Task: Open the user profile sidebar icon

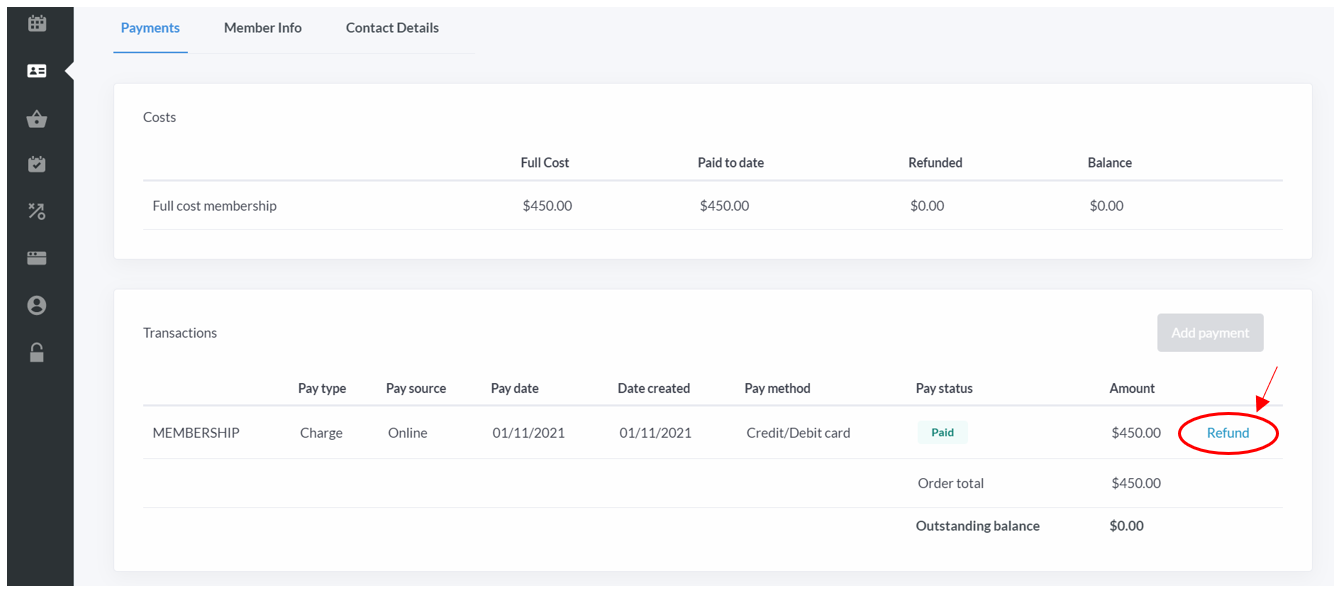Action: tap(37, 305)
